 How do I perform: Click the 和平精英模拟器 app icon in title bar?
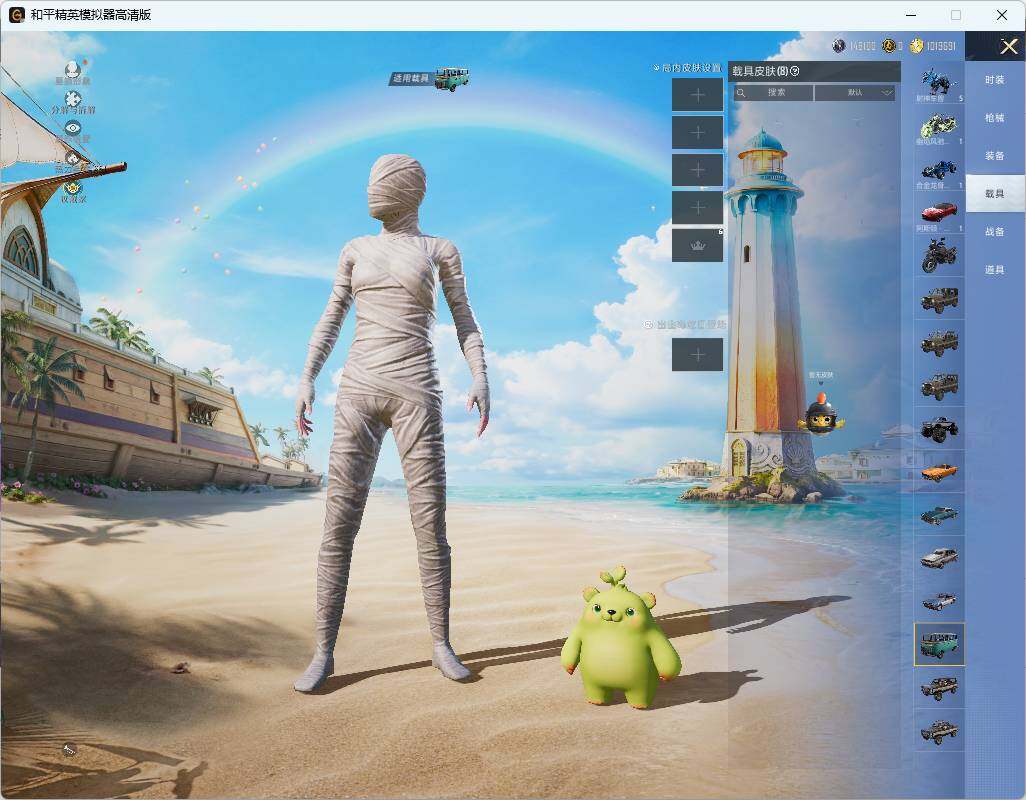pyautogui.click(x=16, y=14)
